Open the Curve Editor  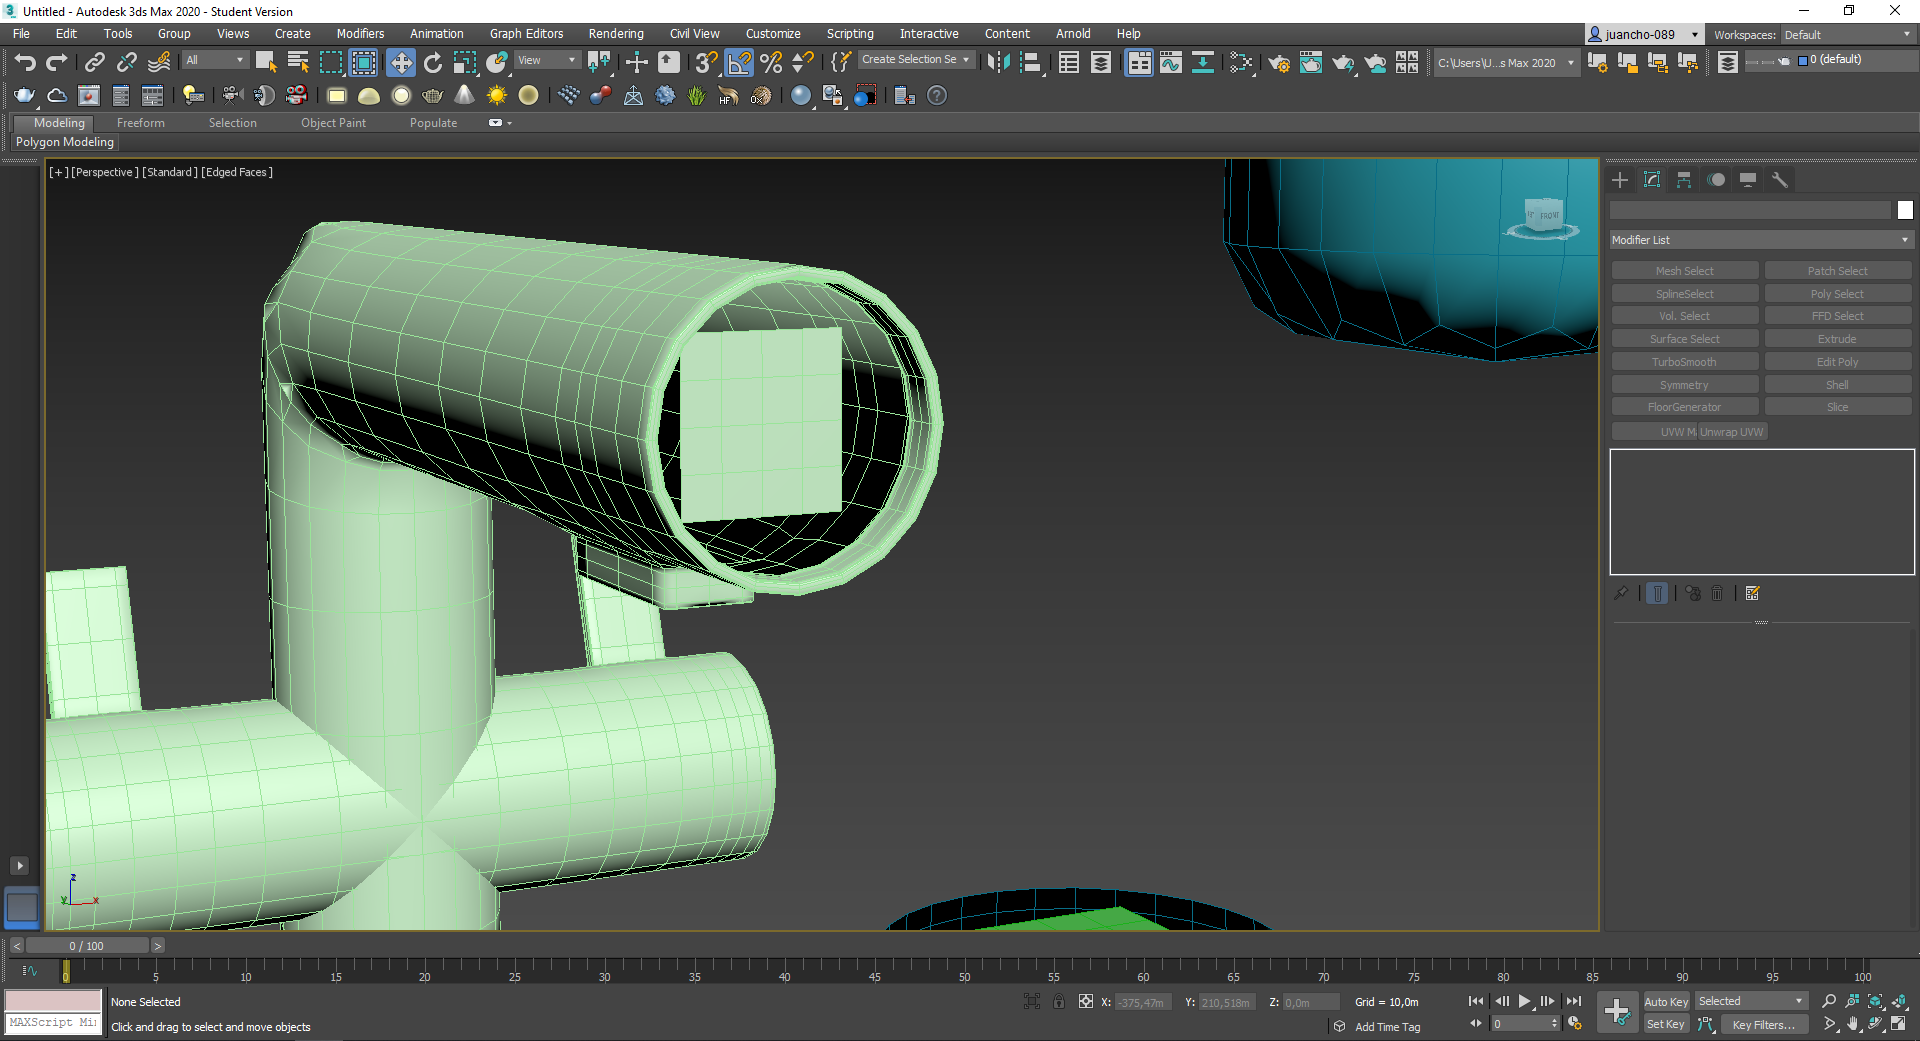1170,63
